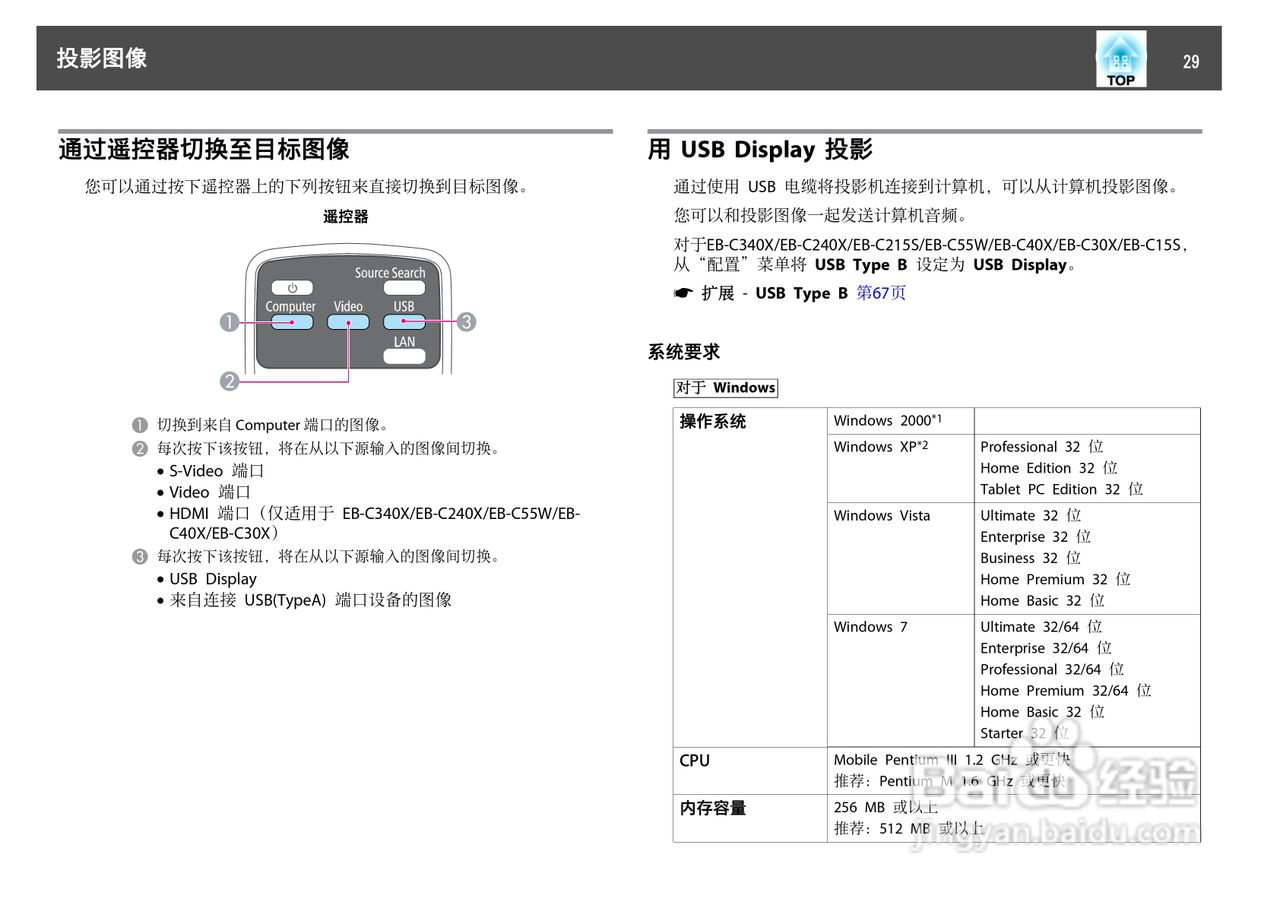
Task: Click 来自连接 USB(TypeA) 端口设备的图像 bullet
Action: 310,600
